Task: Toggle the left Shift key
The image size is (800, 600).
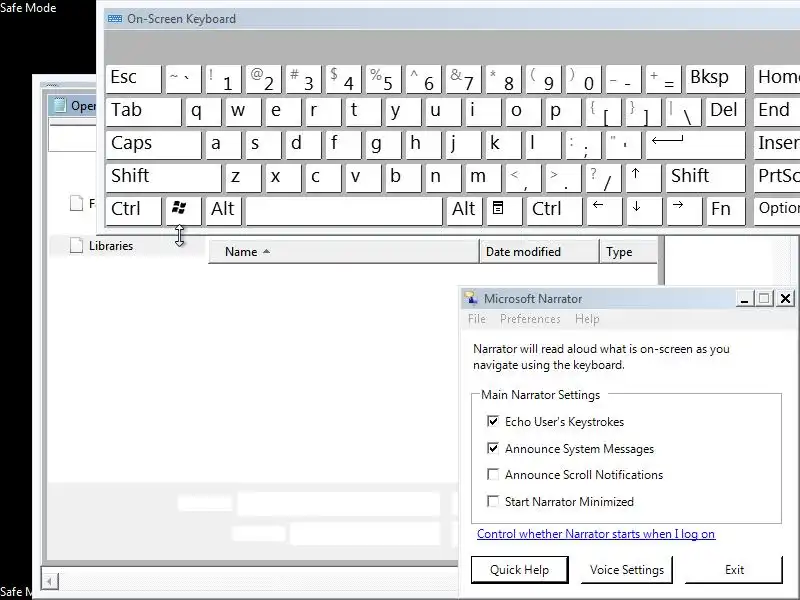Action: point(164,178)
